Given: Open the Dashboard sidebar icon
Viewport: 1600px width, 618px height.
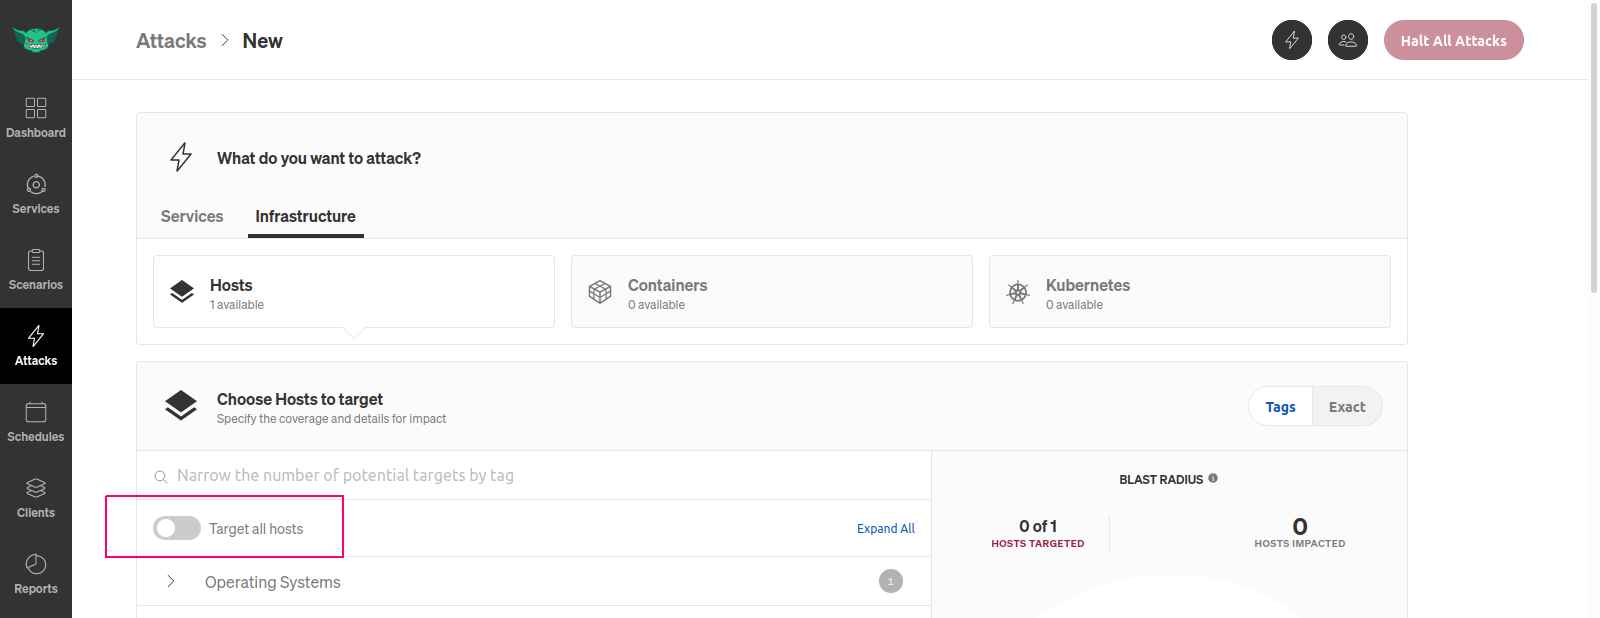Looking at the screenshot, I should [36, 108].
